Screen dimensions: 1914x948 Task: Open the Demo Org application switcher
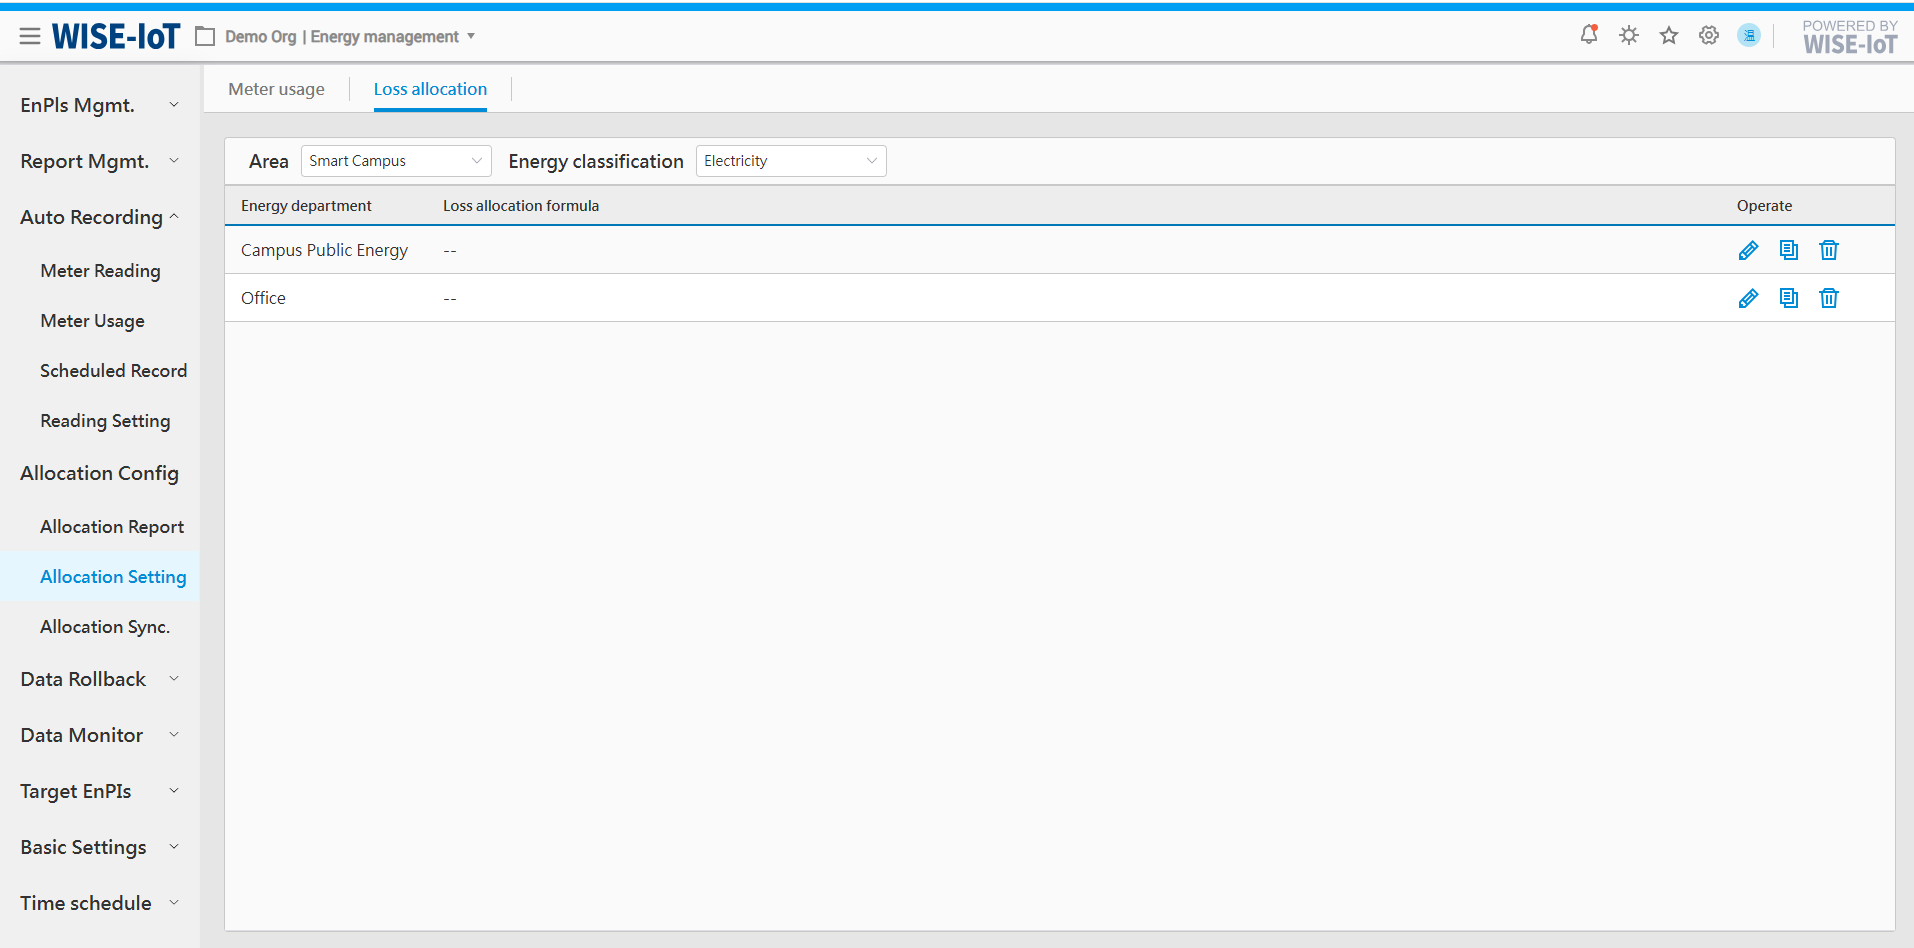click(340, 37)
